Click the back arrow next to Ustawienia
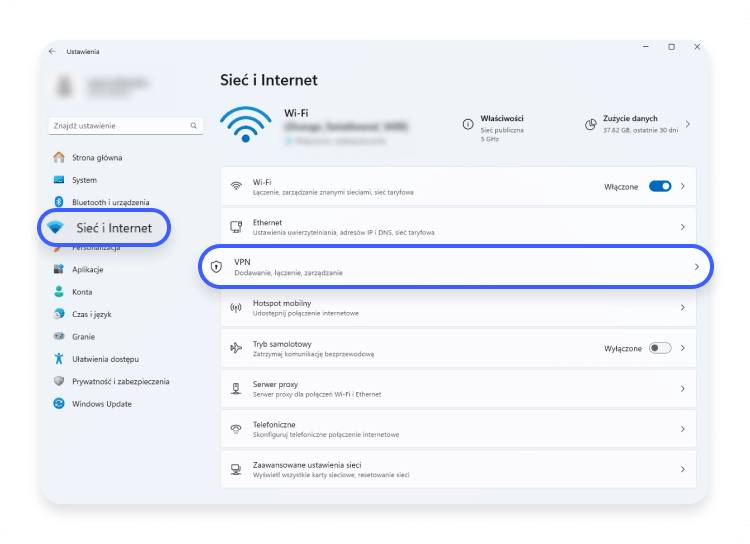This screenshot has width=750, height=544. coord(52,51)
